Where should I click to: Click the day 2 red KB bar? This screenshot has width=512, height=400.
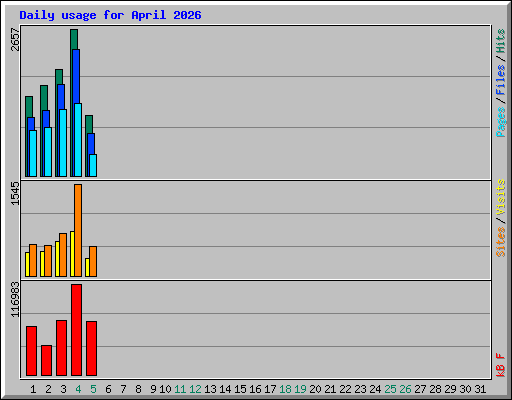tap(46, 361)
